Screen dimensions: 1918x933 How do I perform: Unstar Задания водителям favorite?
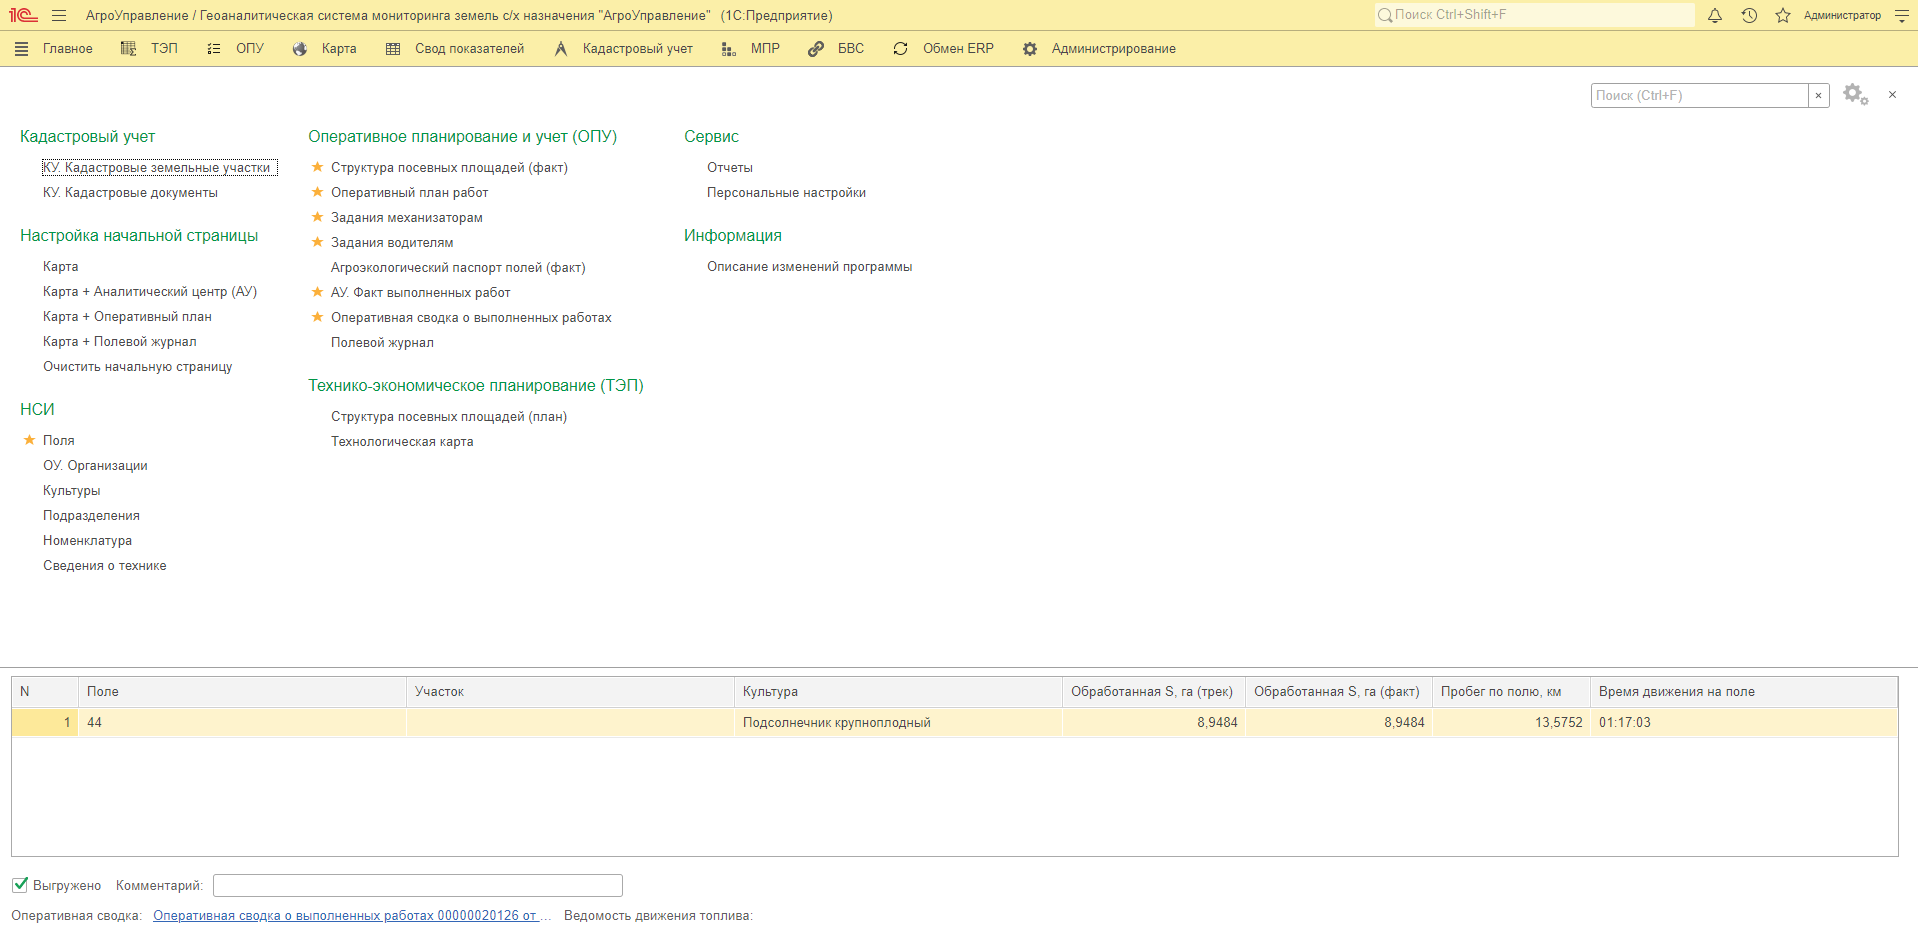(318, 242)
